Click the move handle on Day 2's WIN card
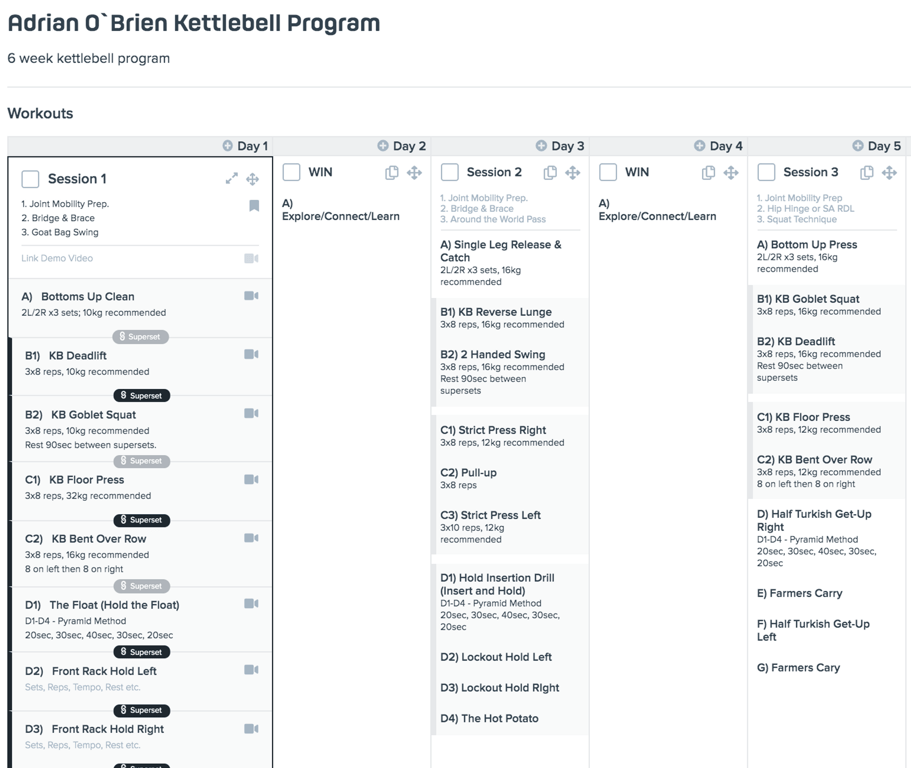The image size is (911, 768). [x=414, y=173]
